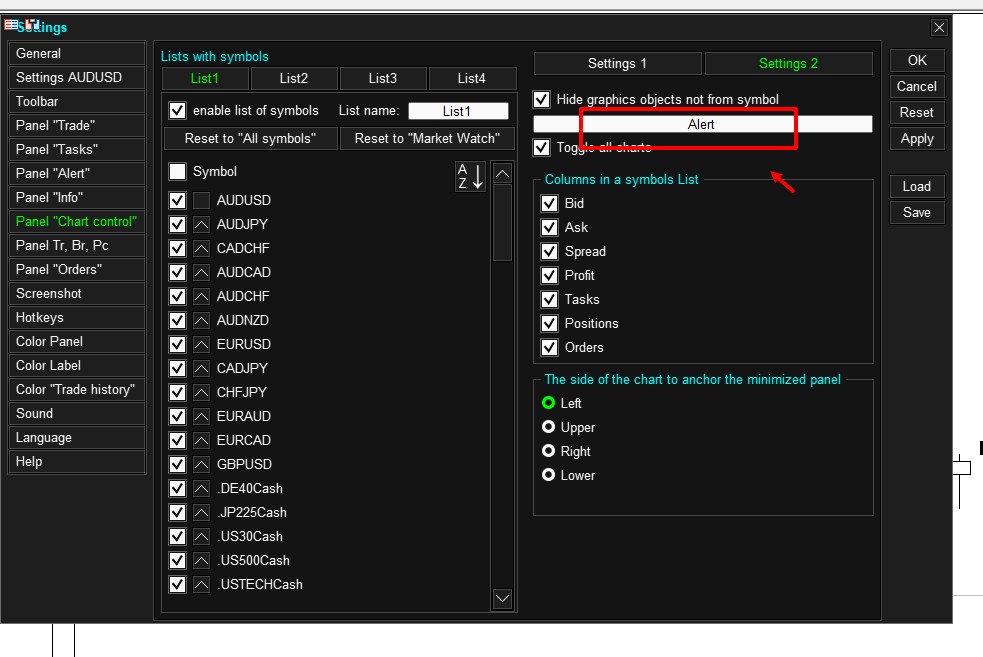Move AUDCHF up with its arrow icon
The width and height of the screenshot is (983, 657).
tap(201, 297)
